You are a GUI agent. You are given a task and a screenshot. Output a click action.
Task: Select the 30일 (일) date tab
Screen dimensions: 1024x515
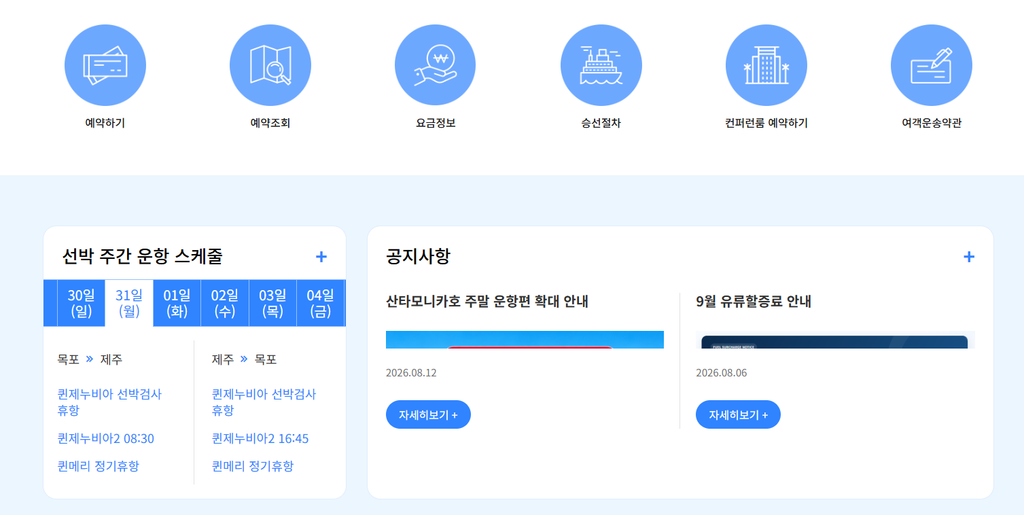coord(81,303)
